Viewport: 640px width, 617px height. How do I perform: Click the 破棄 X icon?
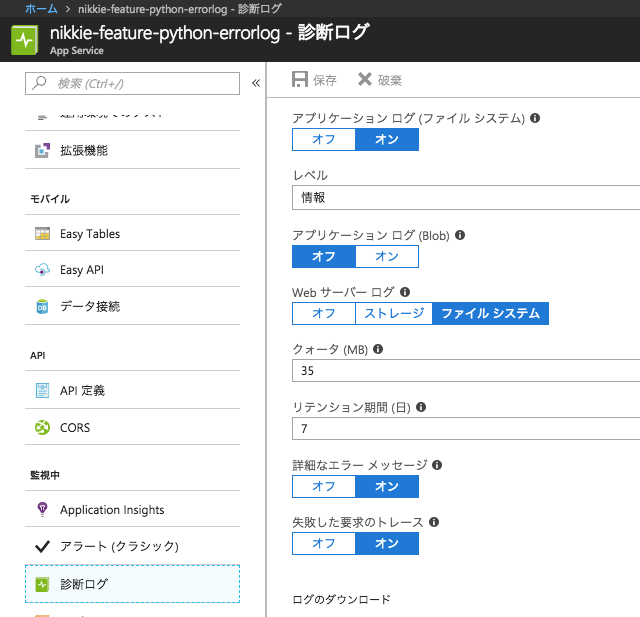point(365,79)
